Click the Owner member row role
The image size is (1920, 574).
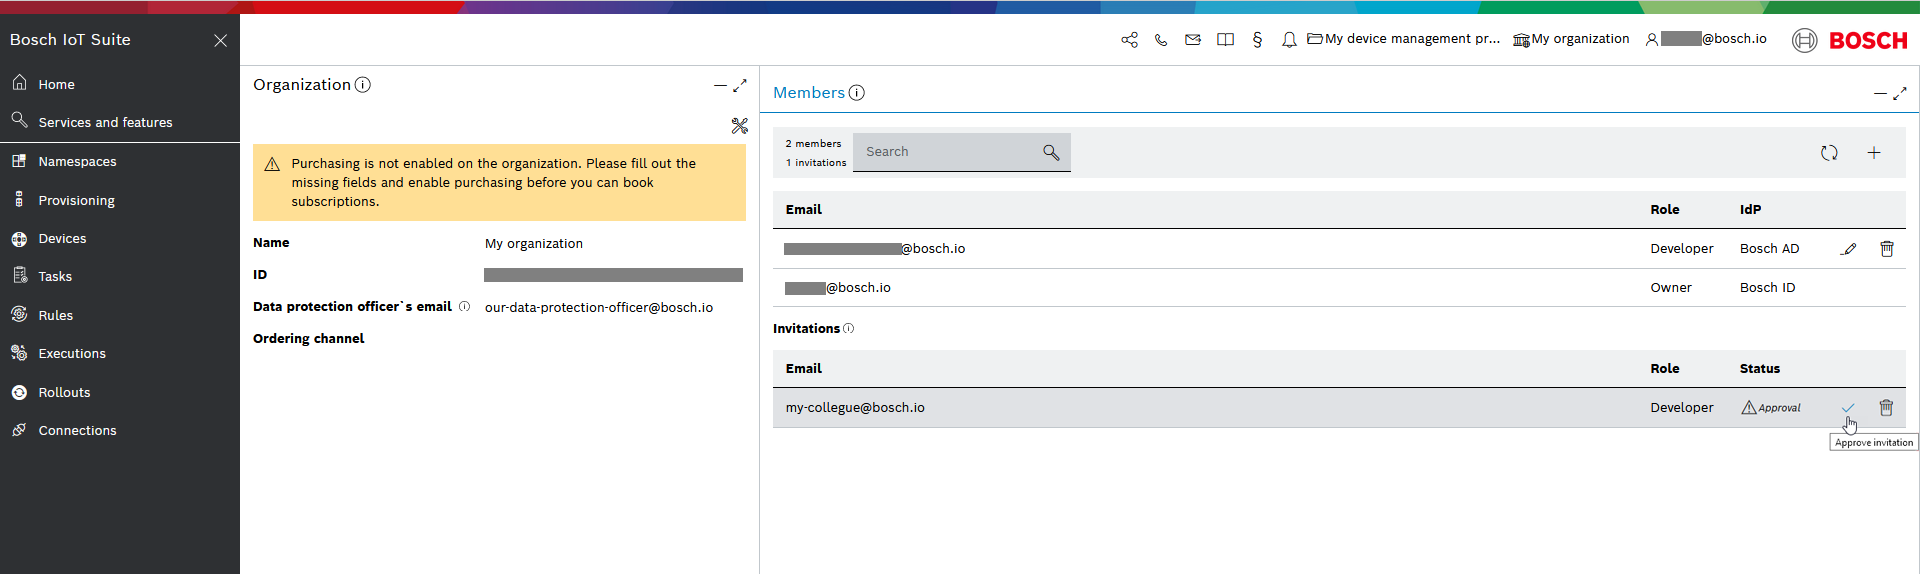coord(1671,288)
